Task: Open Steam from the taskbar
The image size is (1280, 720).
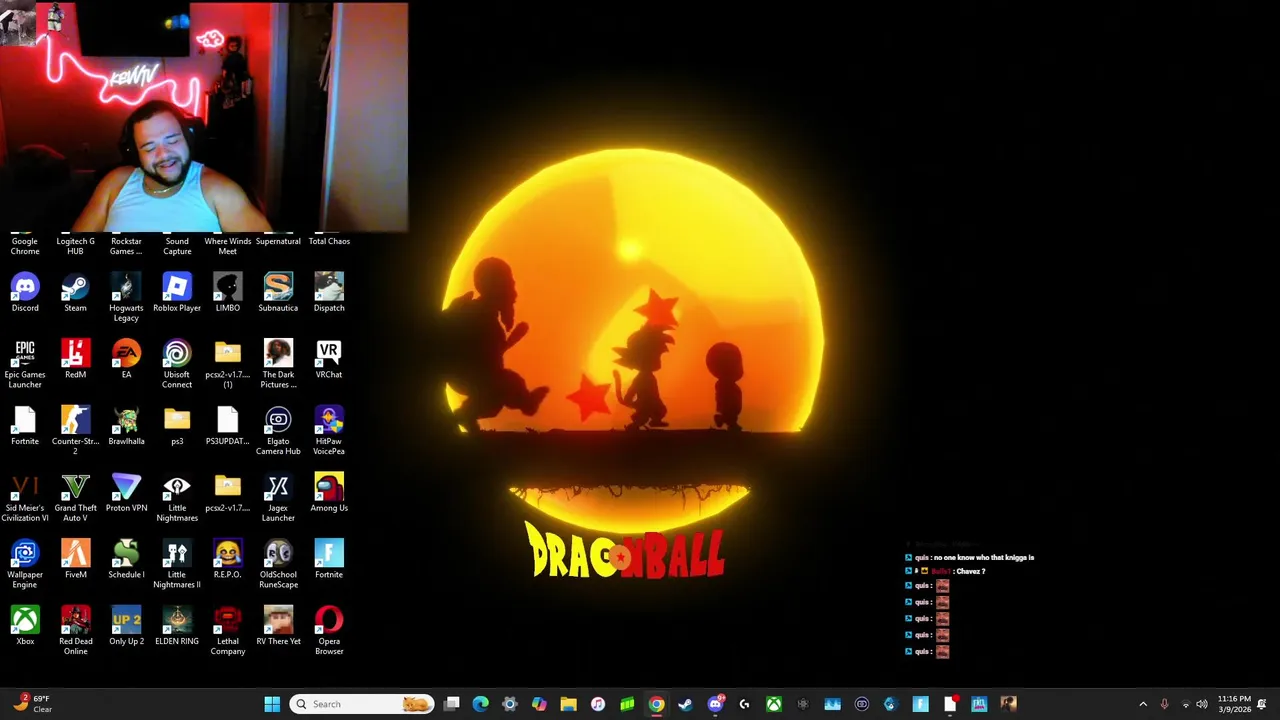Action: (x=685, y=704)
